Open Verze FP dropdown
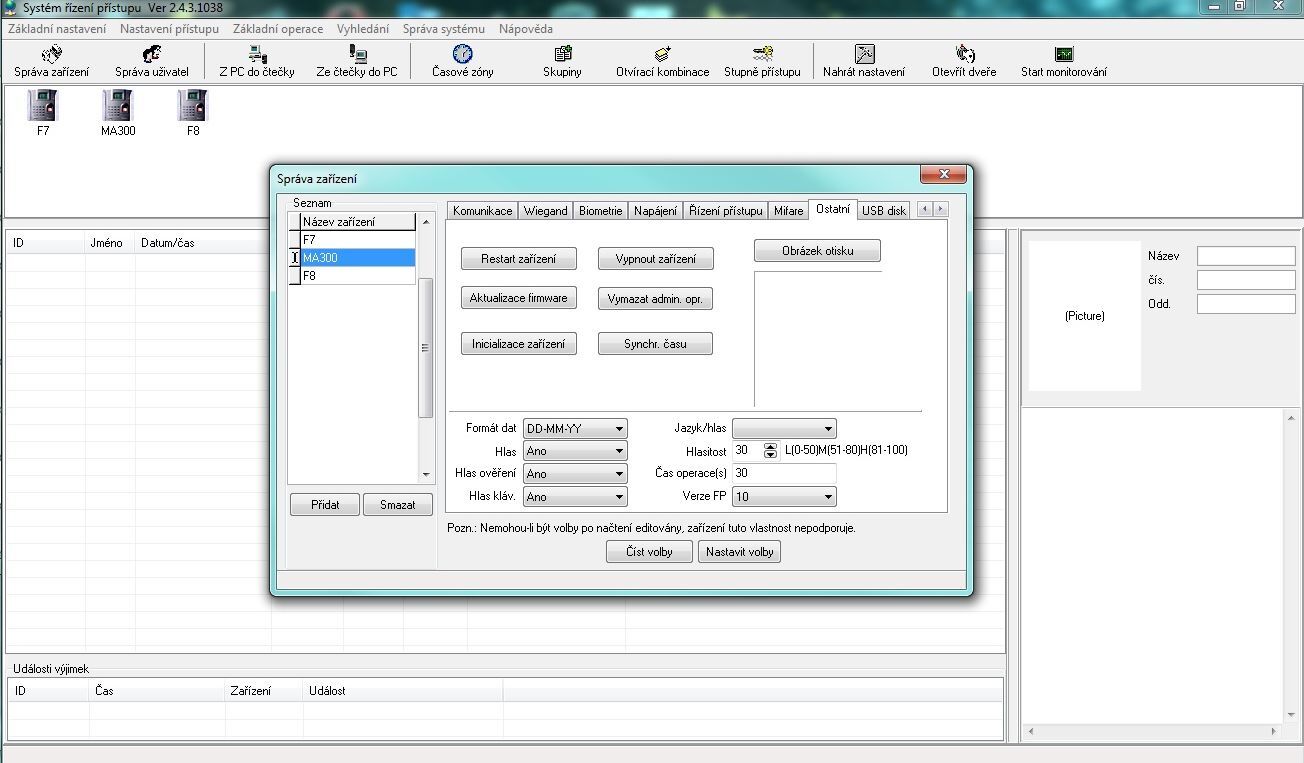 (784, 496)
